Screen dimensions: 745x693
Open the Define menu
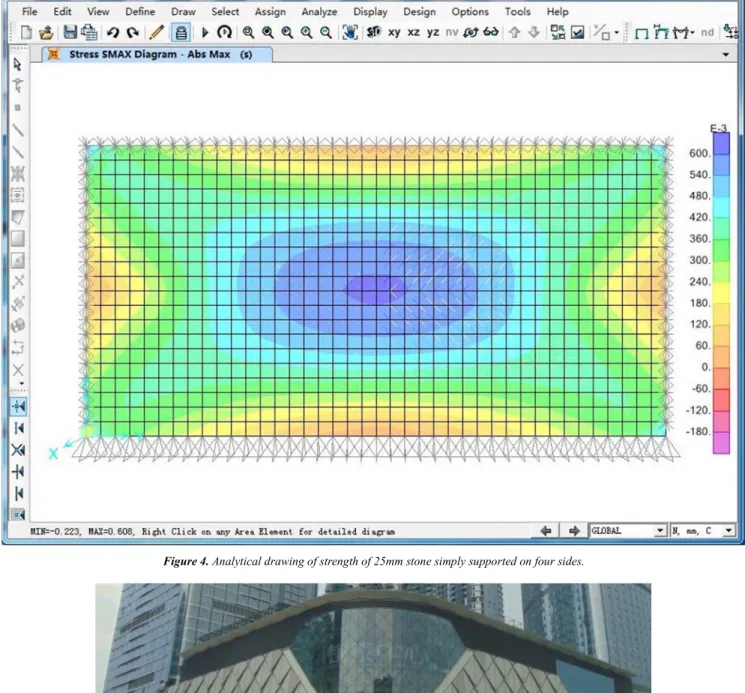tap(140, 11)
